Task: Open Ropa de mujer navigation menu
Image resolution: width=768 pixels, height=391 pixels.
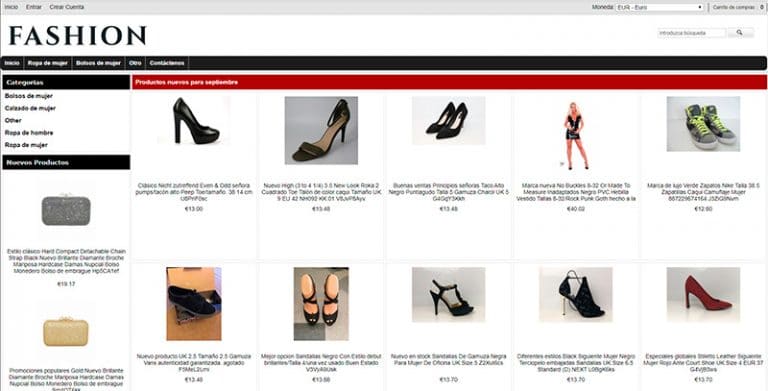Action: [x=48, y=63]
